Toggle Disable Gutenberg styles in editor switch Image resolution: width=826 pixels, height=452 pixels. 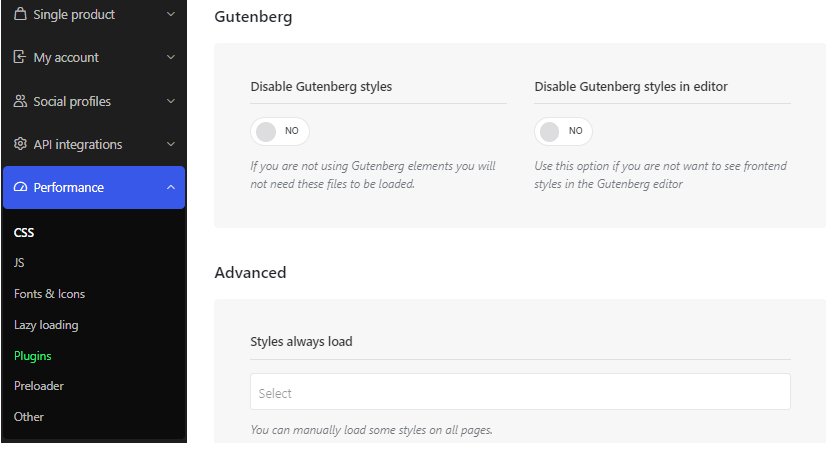[x=563, y=131]
